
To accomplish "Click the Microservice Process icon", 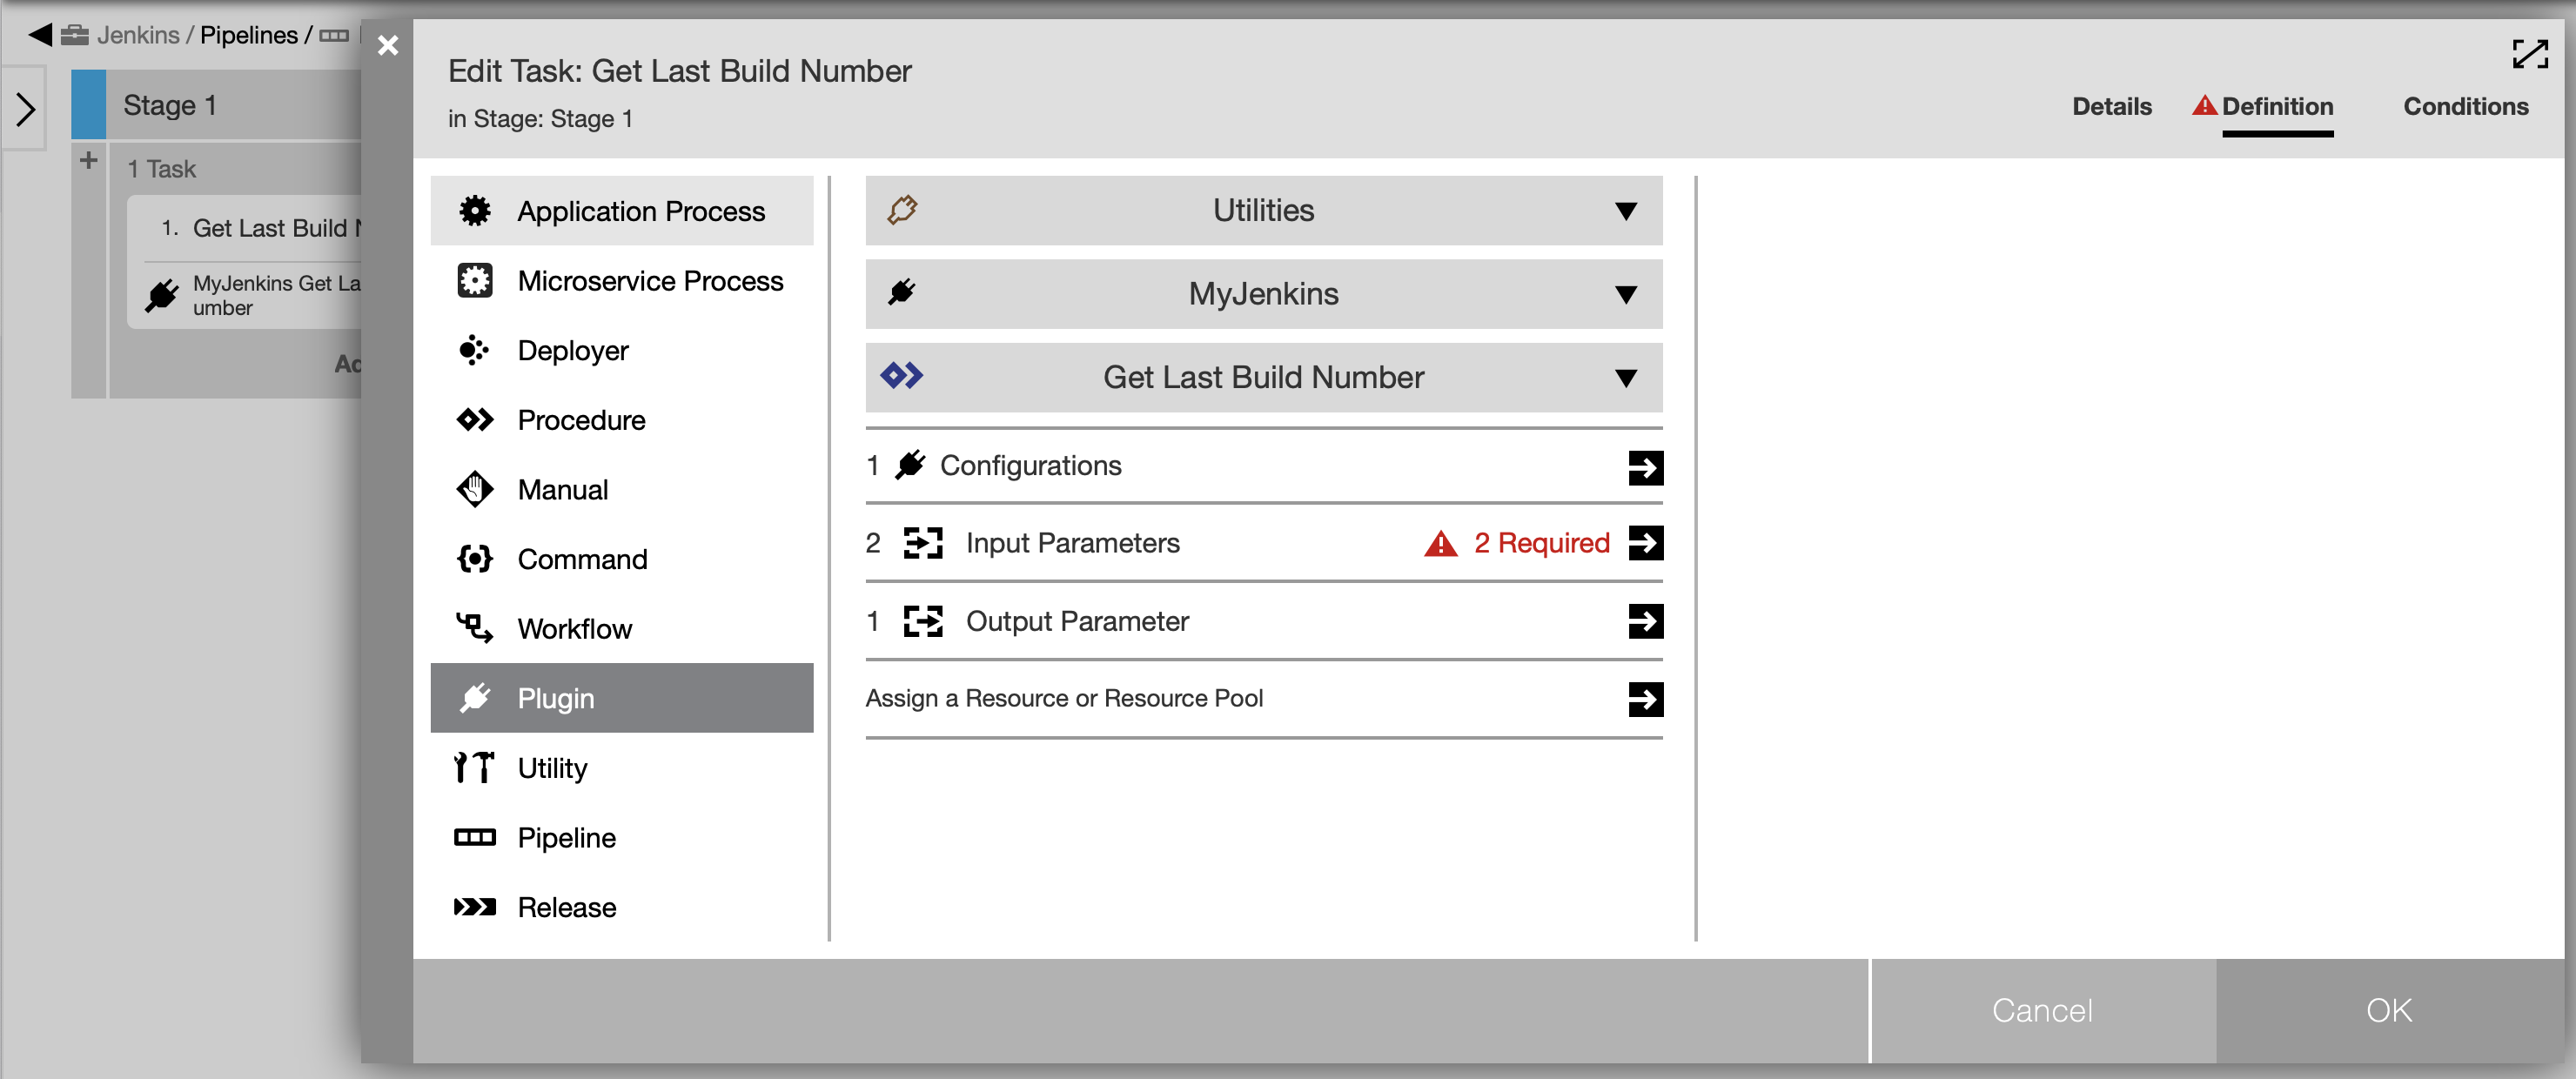I will 475,281.
